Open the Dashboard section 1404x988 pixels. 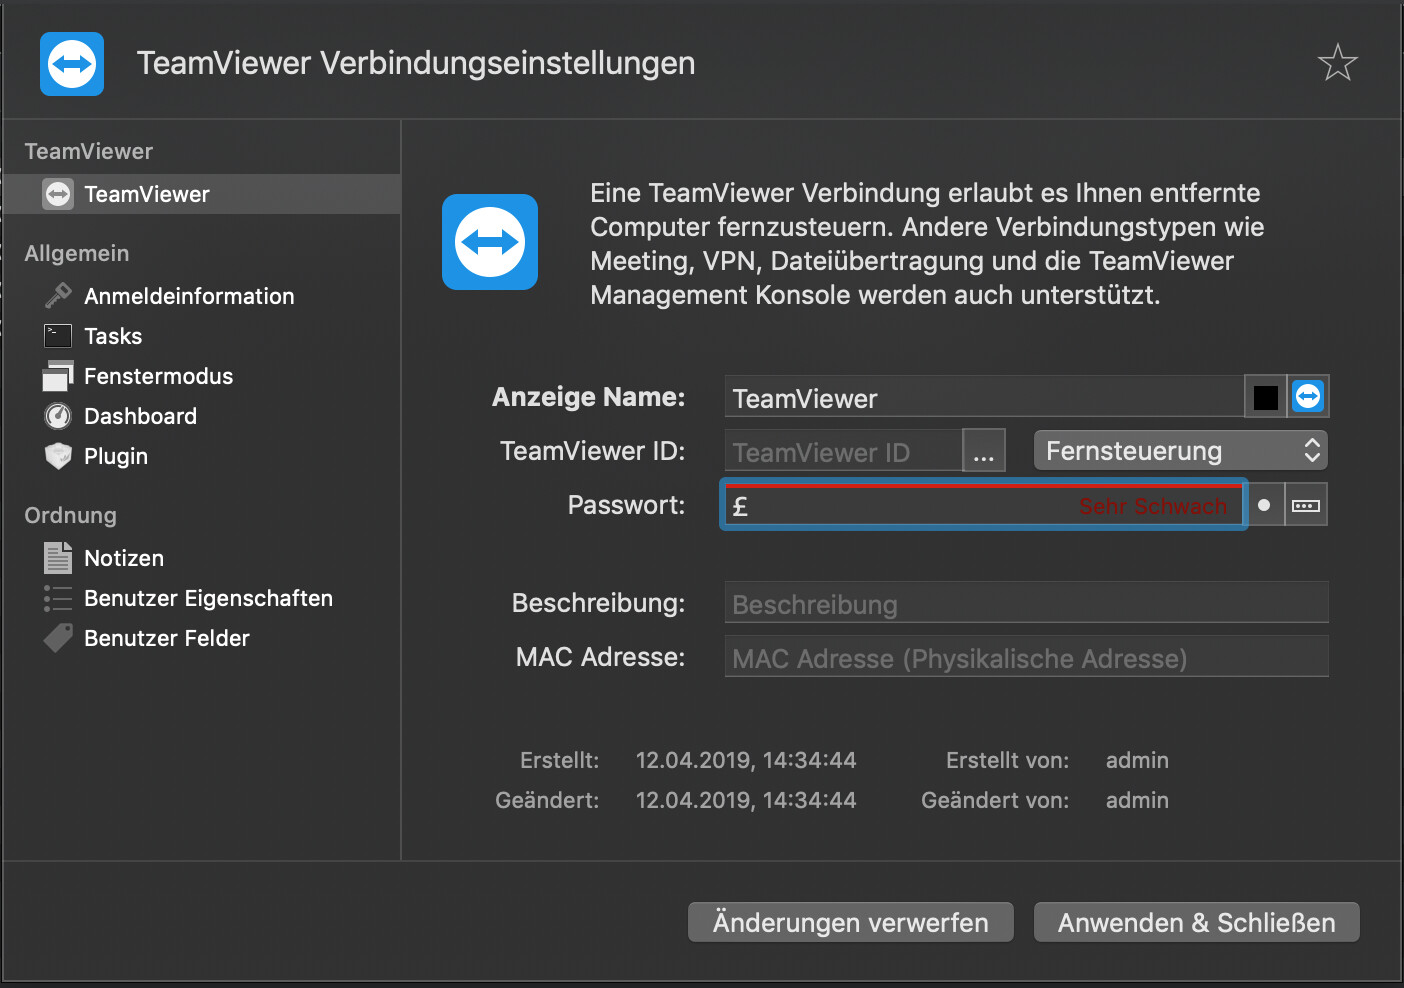coord(140,416)
